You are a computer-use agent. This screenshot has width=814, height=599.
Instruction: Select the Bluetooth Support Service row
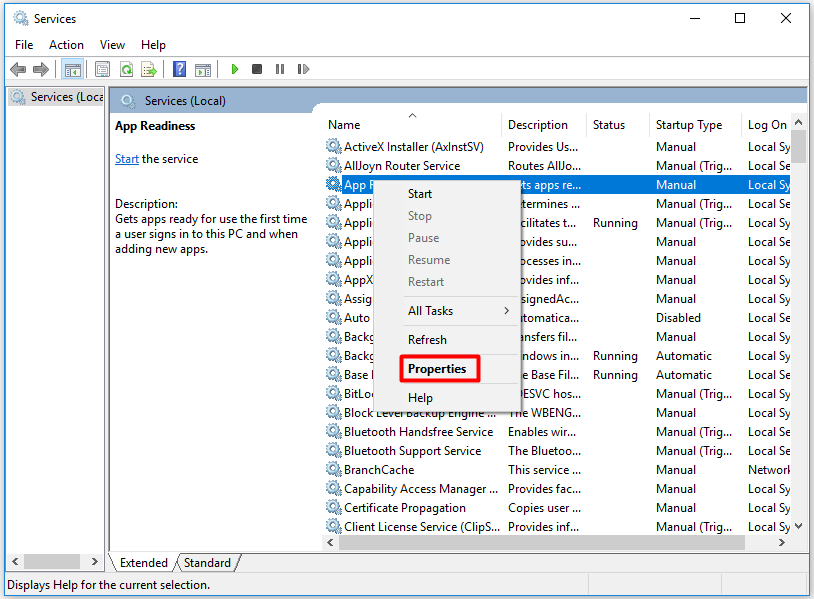(558, 451)
